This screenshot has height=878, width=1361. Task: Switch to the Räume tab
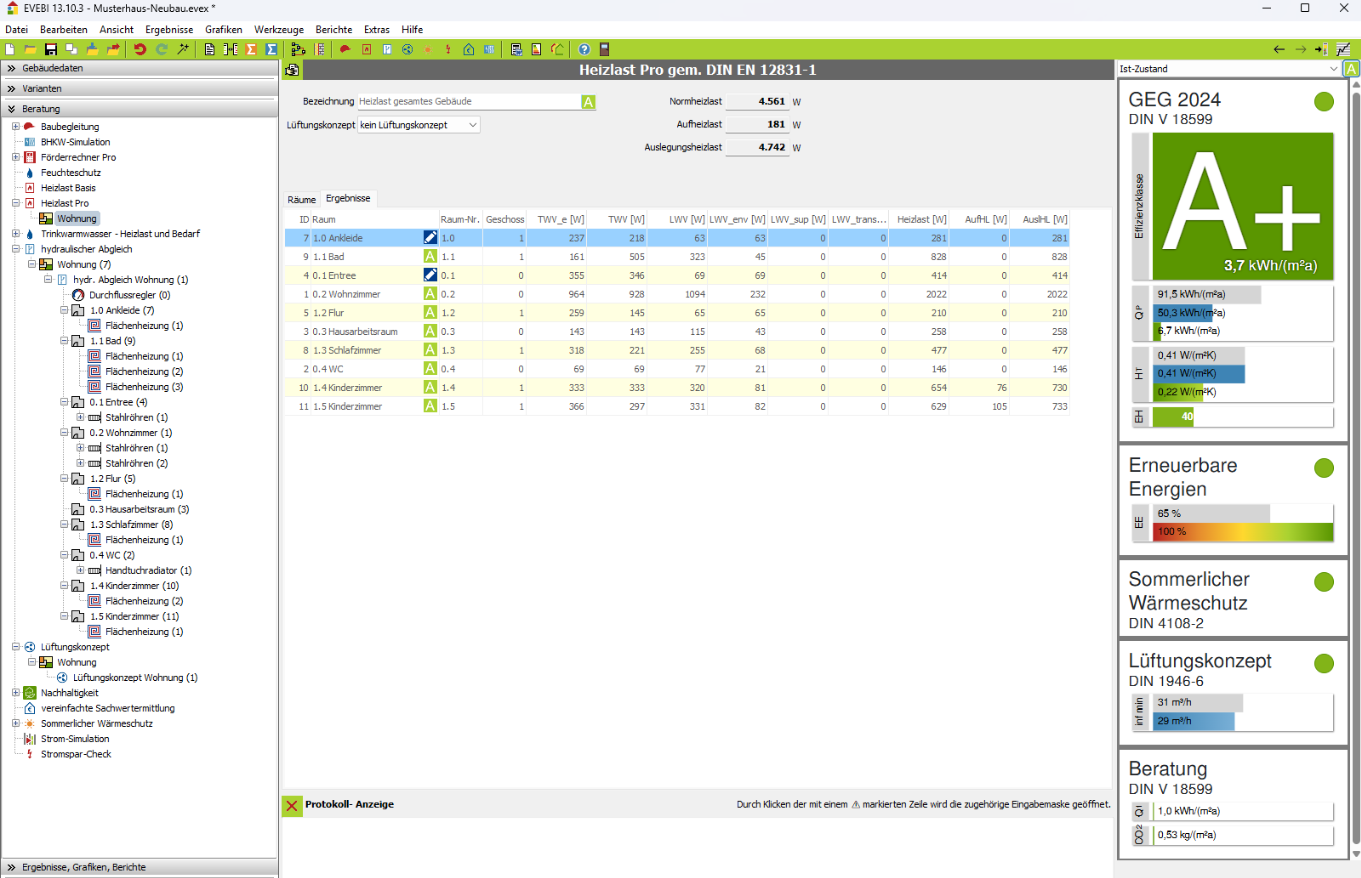point(301,199)
